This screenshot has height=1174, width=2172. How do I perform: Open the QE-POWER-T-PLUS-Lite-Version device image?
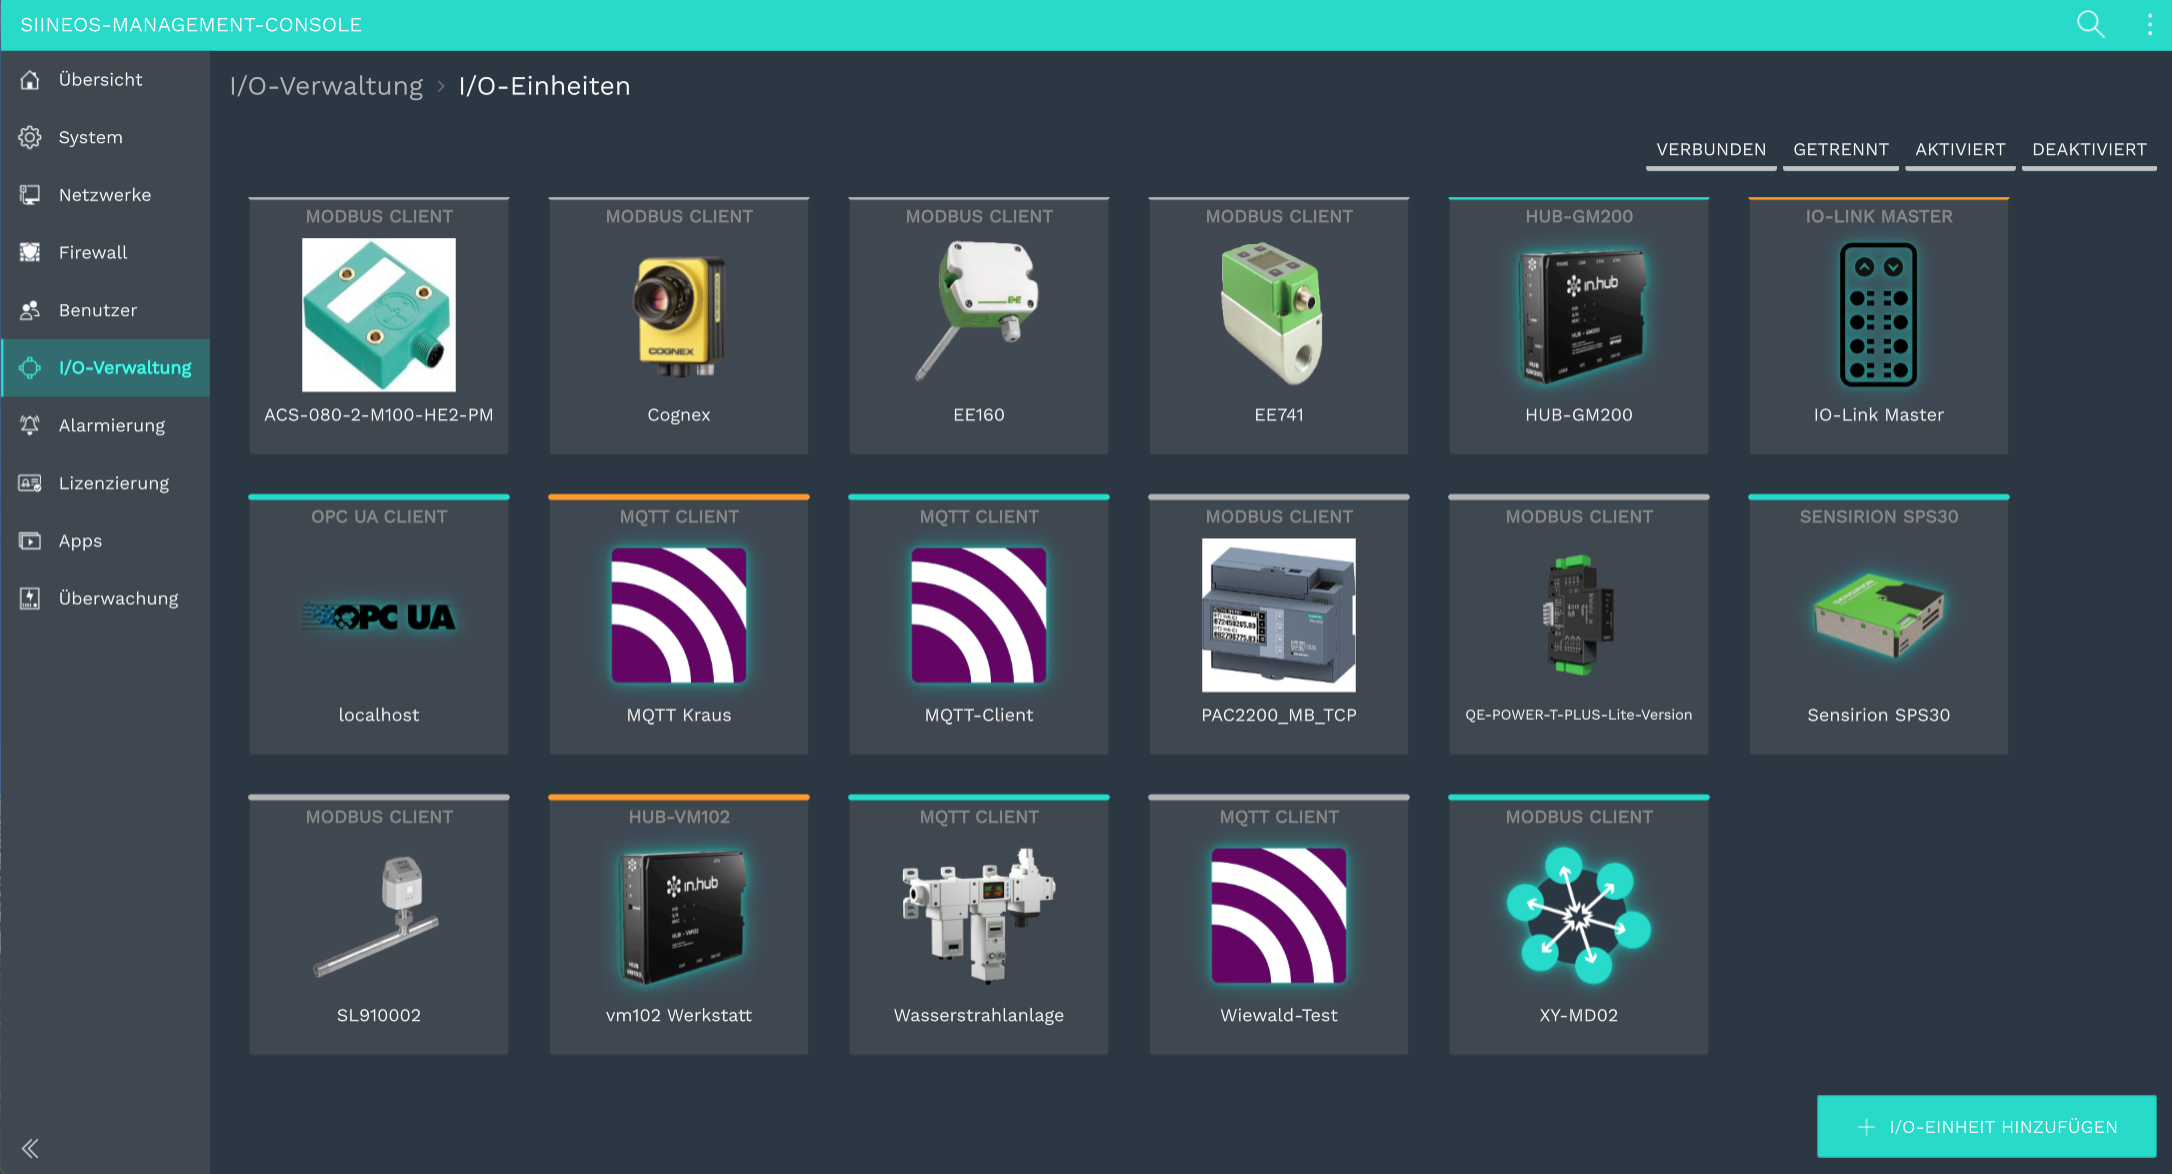1579,615
